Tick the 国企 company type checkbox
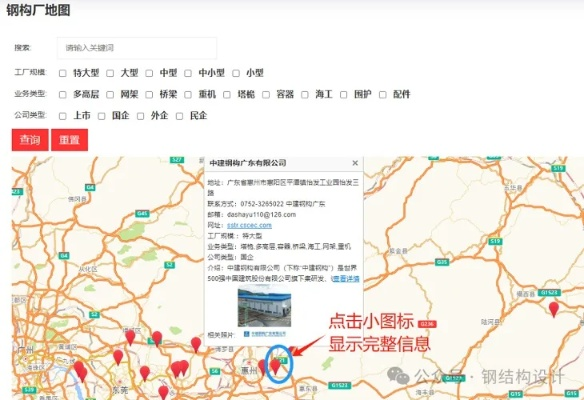The width and height of the screenshot is (584, 400). point(101,116)
